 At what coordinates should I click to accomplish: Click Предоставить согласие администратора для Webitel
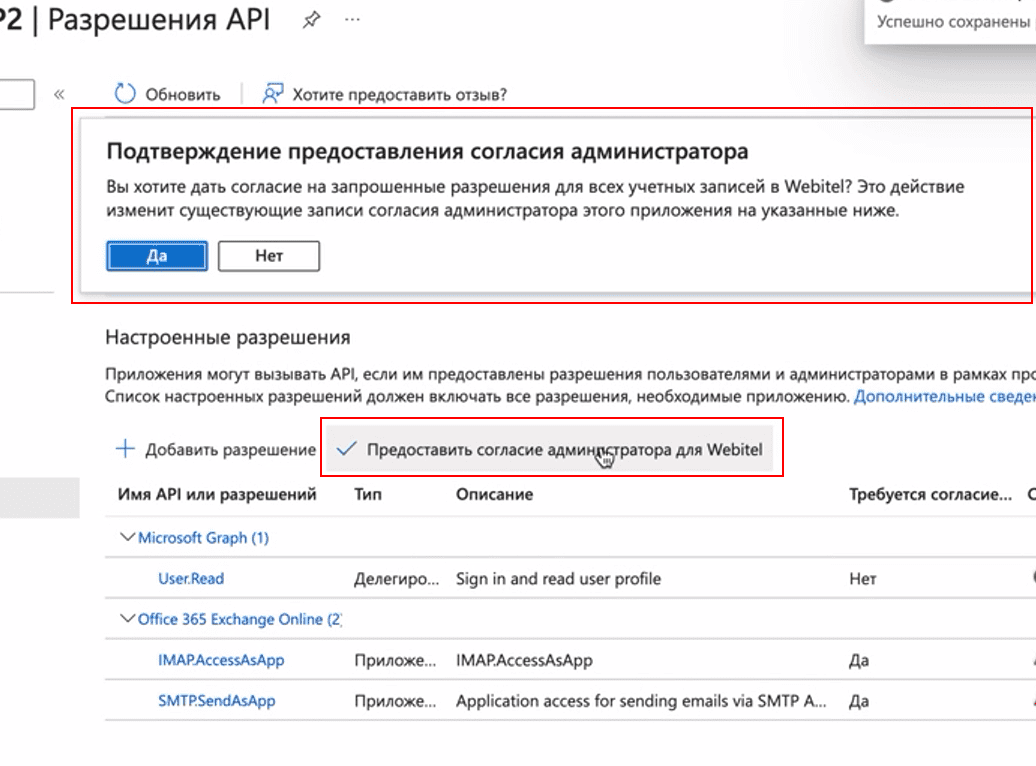pyautogui.click(x=550, y=449)
